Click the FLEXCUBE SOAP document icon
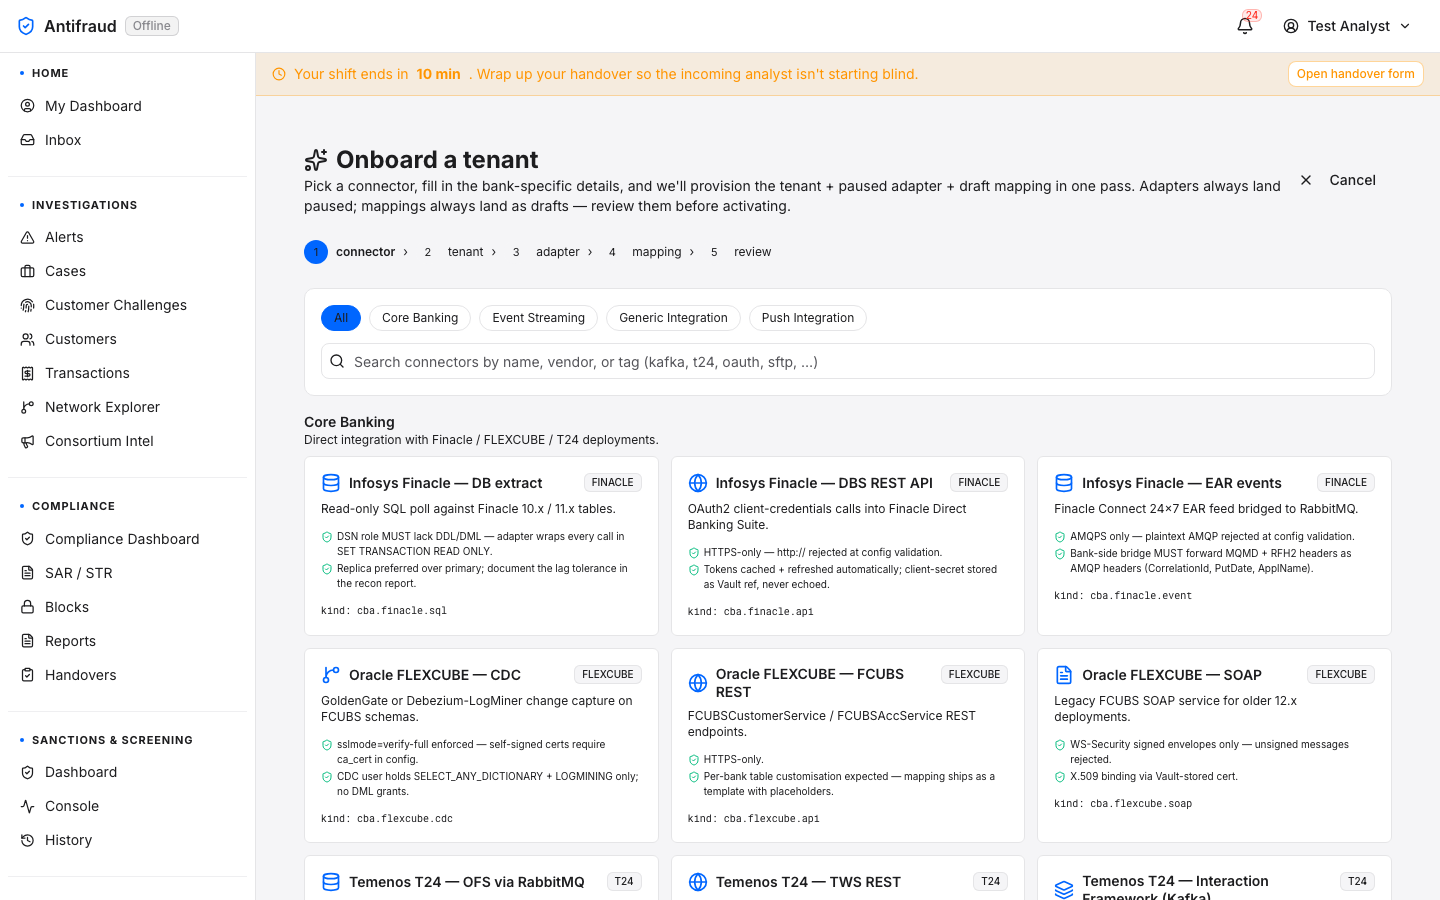Screen dimensions: 1440x900 pos(1064,675)
